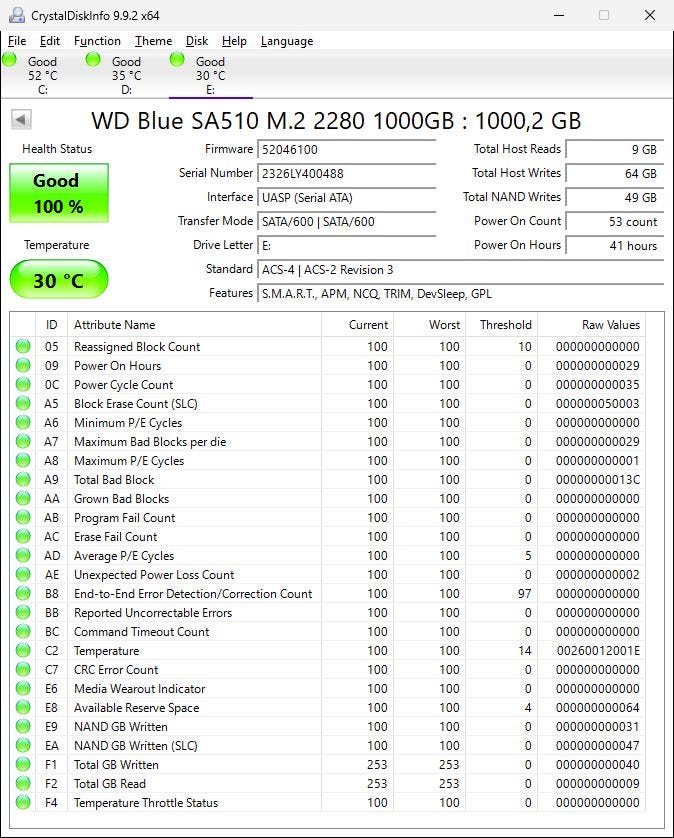Click status icon for Command Timeout Count
Screen dimensions: 674x838
(23, 631)
